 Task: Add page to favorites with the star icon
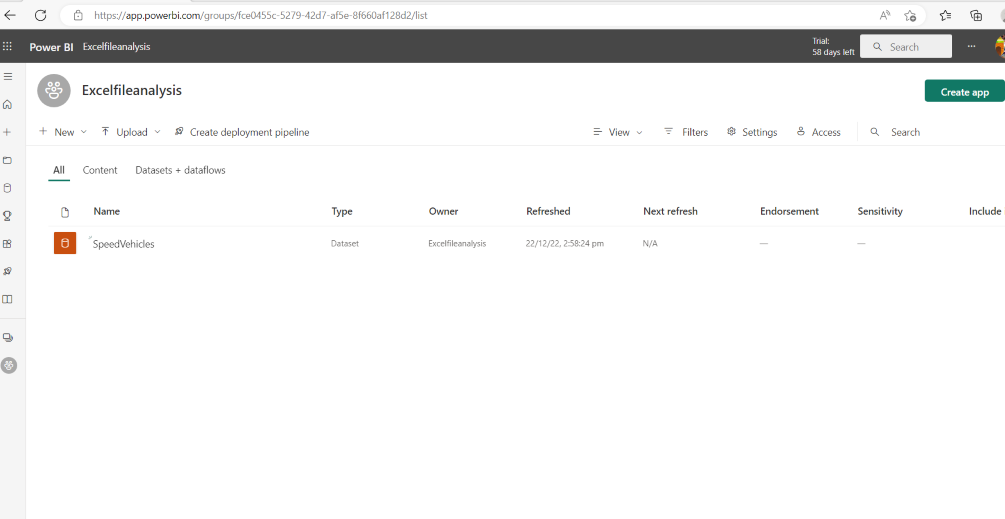[909, 15]
